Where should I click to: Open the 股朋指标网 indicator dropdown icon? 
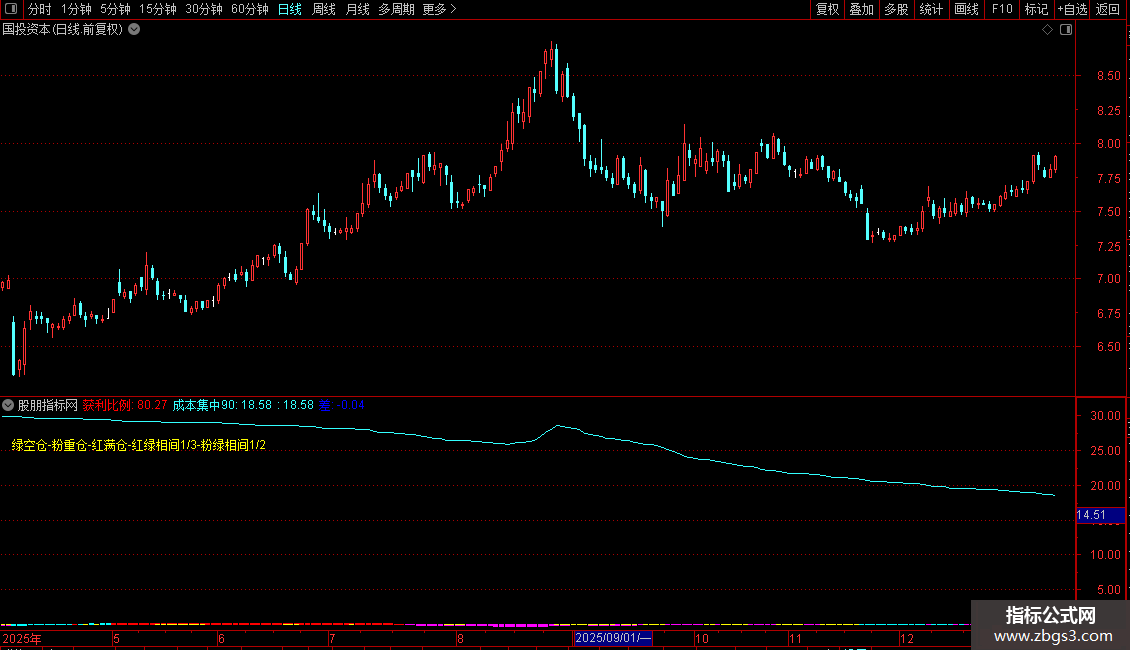8,405
